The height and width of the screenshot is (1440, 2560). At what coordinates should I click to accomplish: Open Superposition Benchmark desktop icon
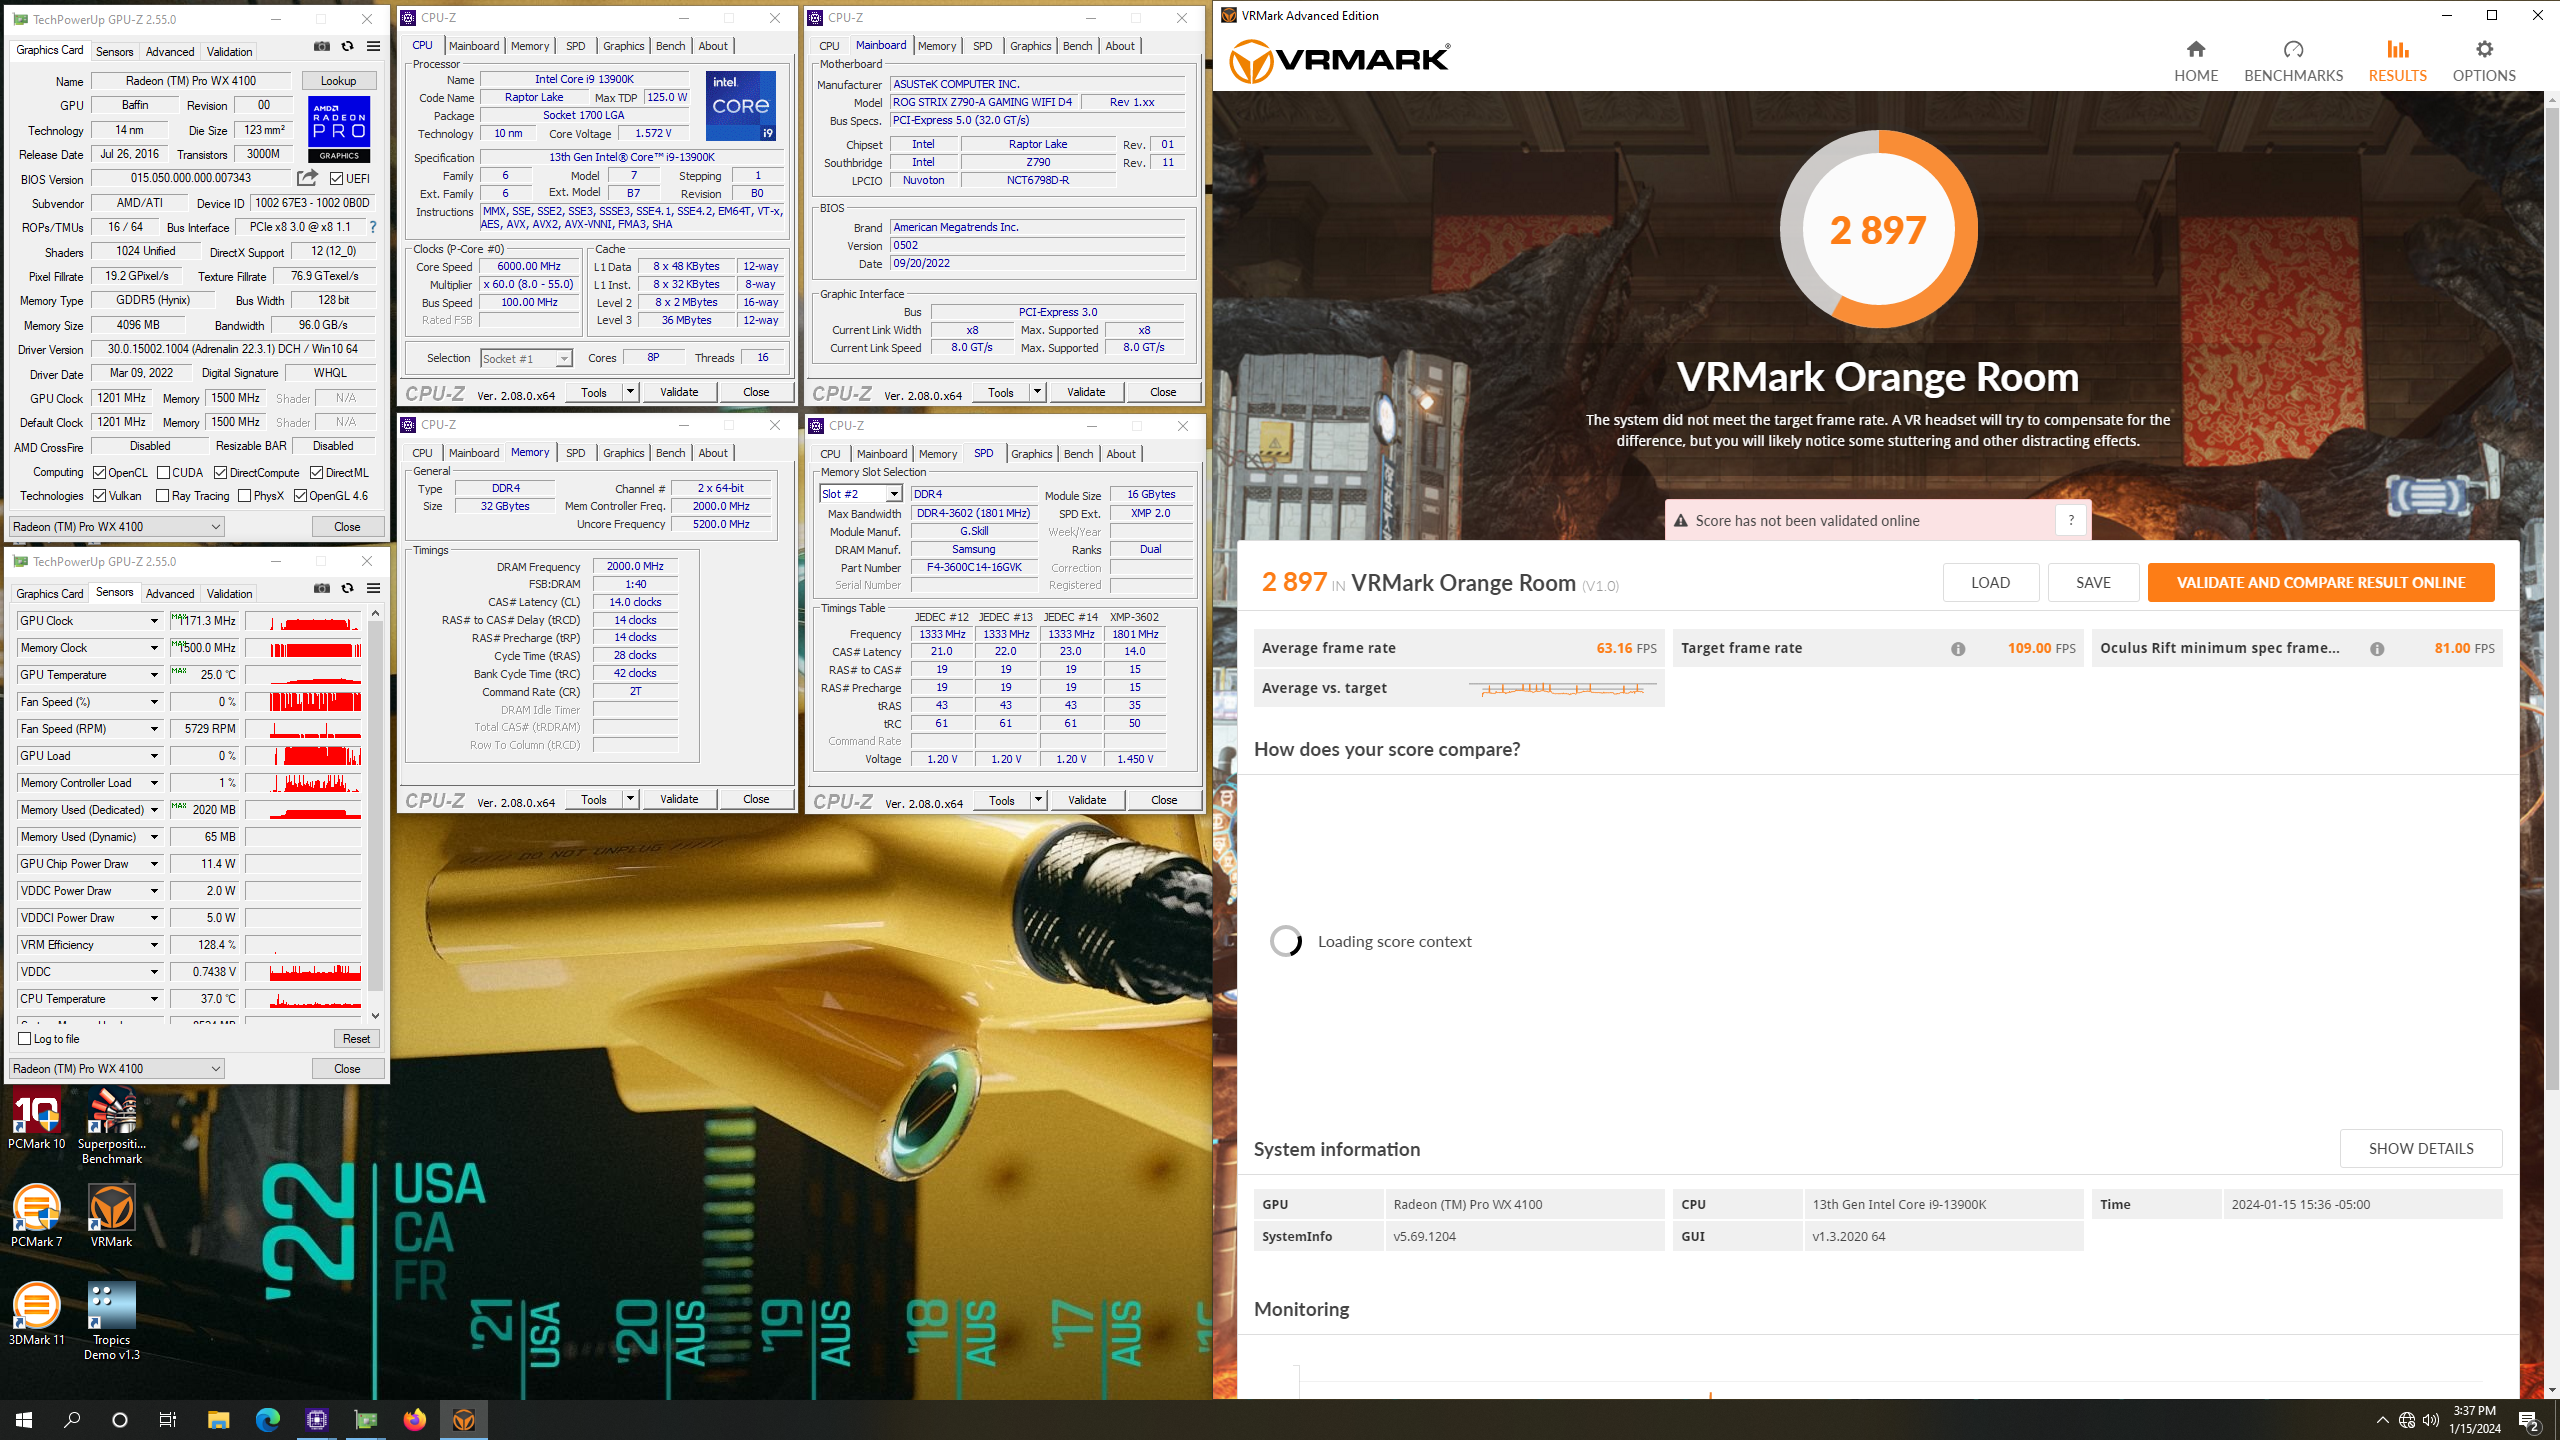click(x=112, y=1127)
